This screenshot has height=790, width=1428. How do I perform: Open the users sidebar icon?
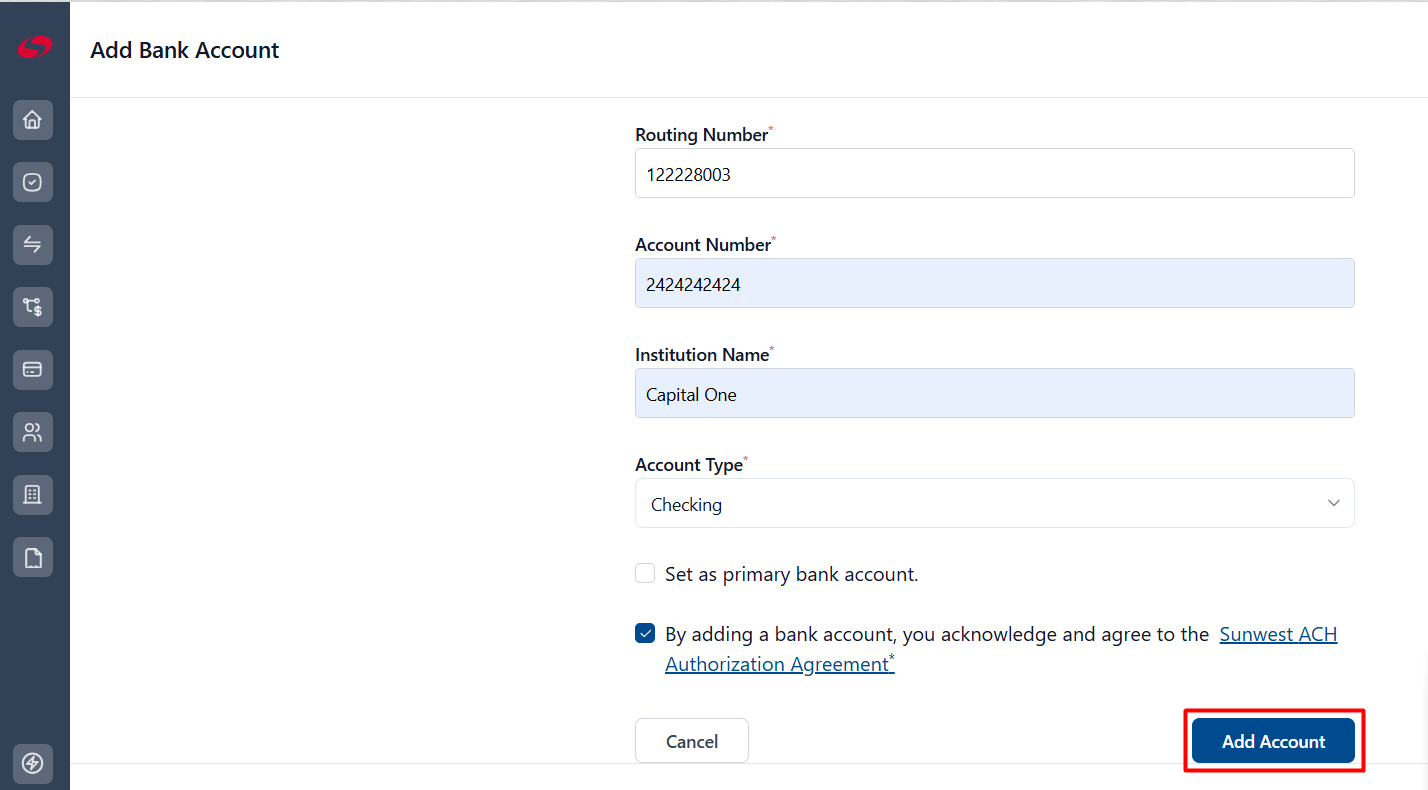pos(33,432)
